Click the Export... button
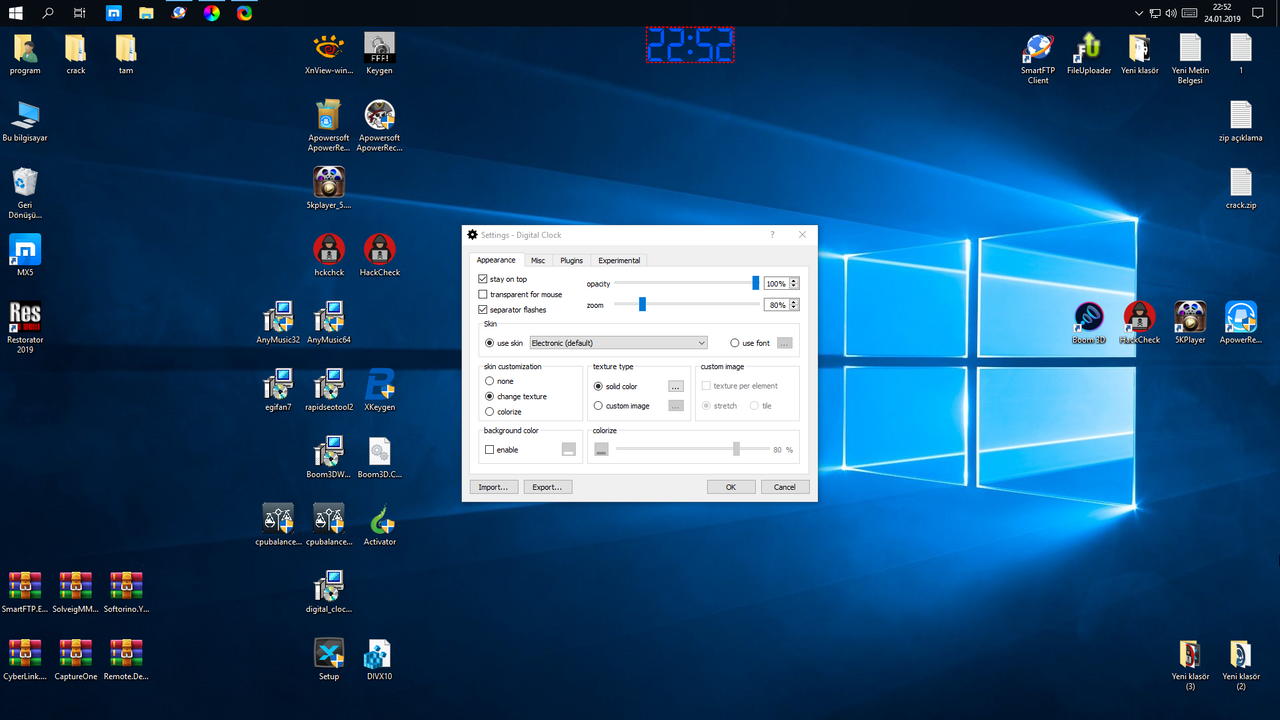 [x=547, y=487]
